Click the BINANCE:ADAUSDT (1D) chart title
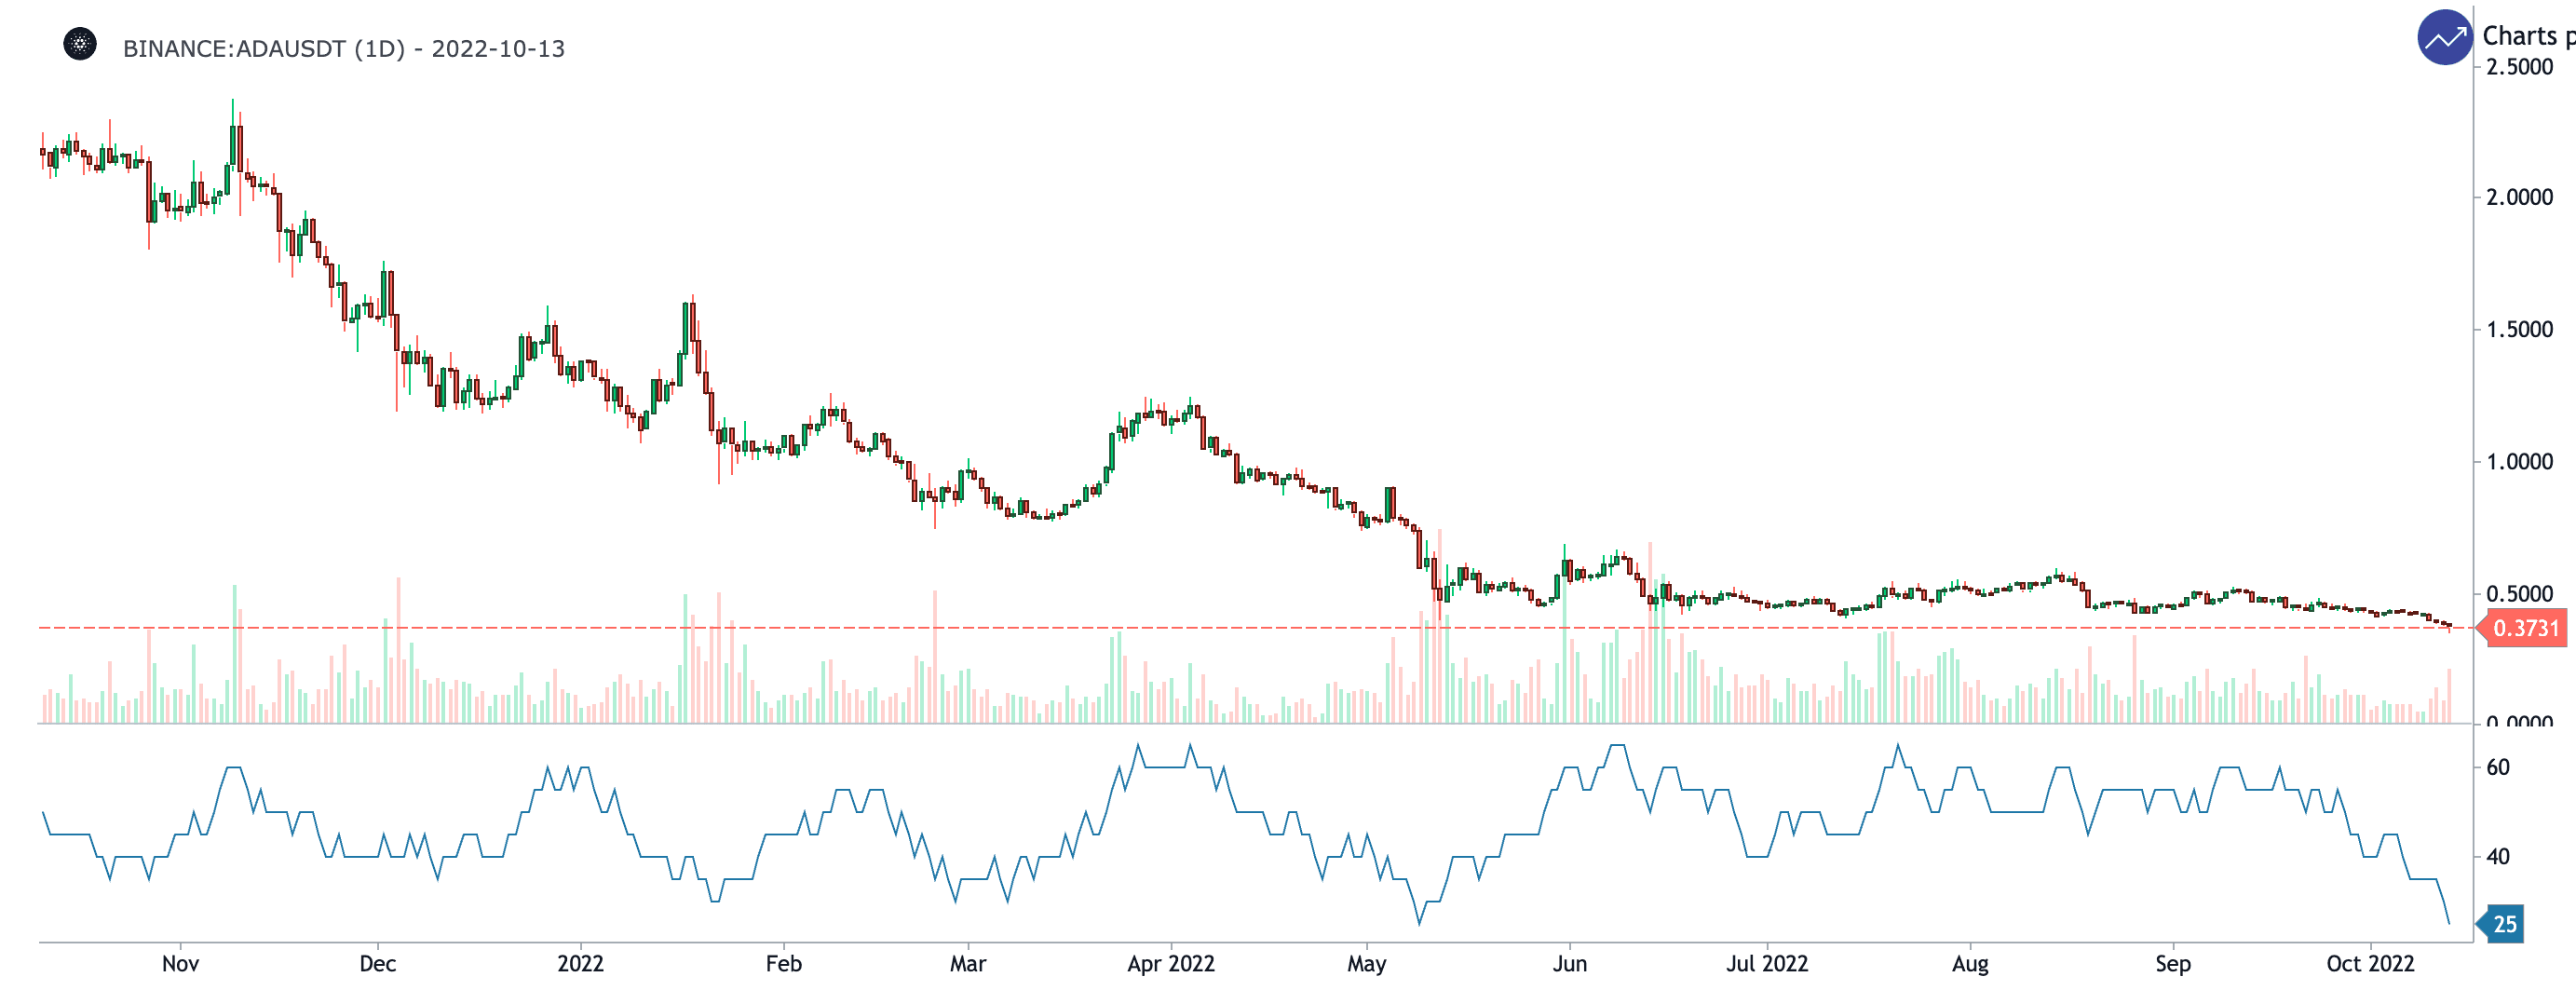The width and height of the screenshot is (2576, 1004). (x=343, y=49)
